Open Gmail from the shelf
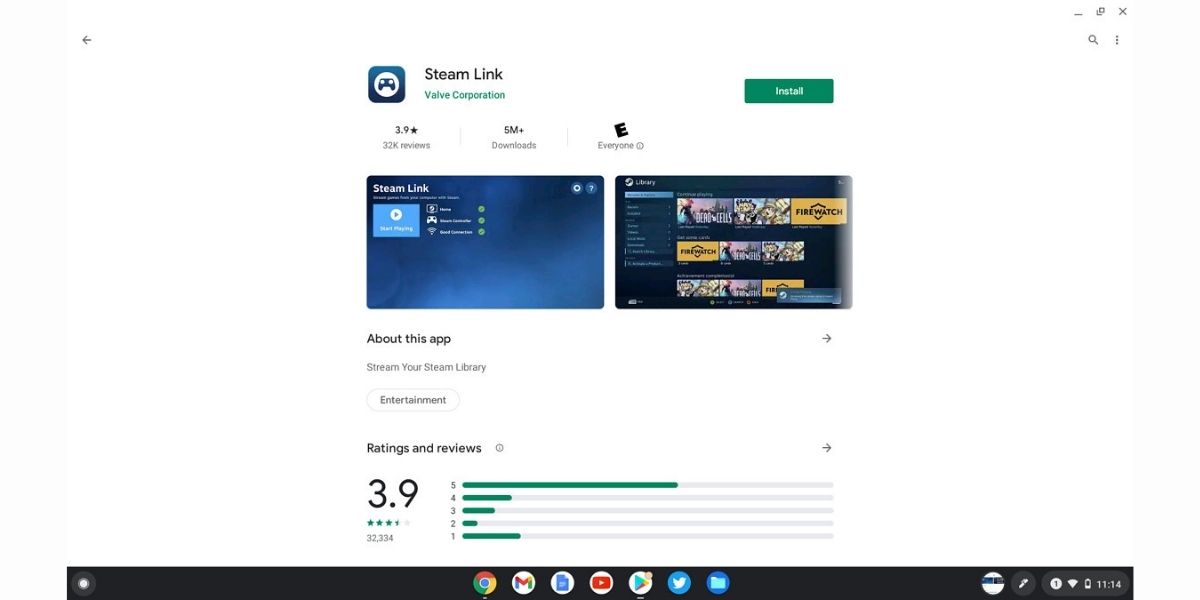The height and width of the screenshot is (600, 1200). pos(523,582)
